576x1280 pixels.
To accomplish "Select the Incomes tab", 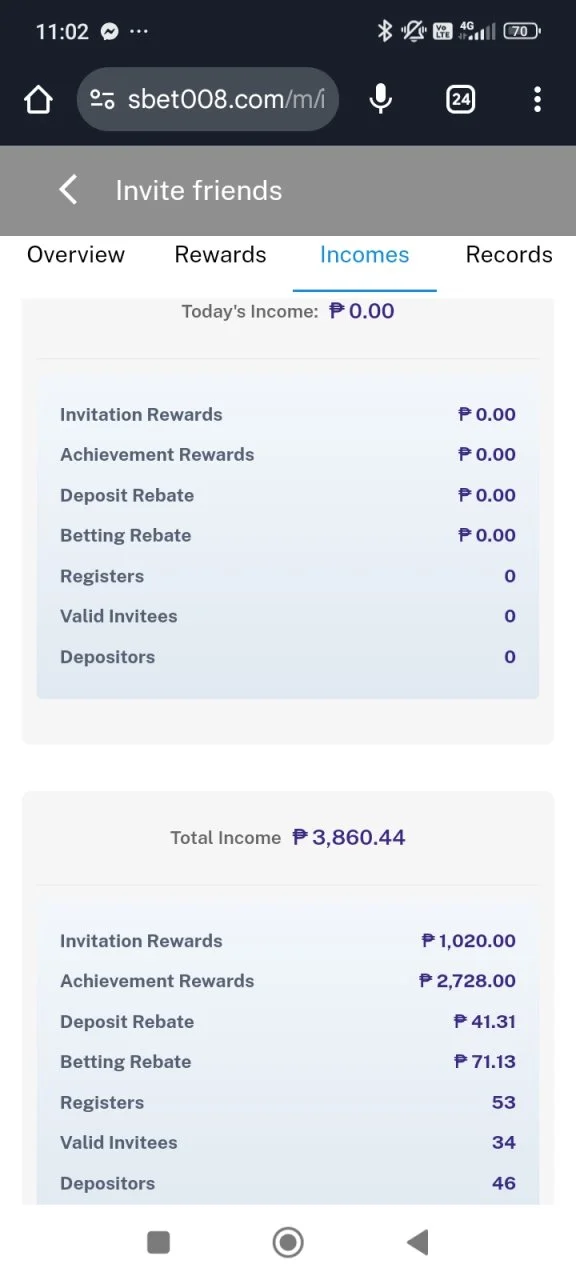I will point(364,255).
